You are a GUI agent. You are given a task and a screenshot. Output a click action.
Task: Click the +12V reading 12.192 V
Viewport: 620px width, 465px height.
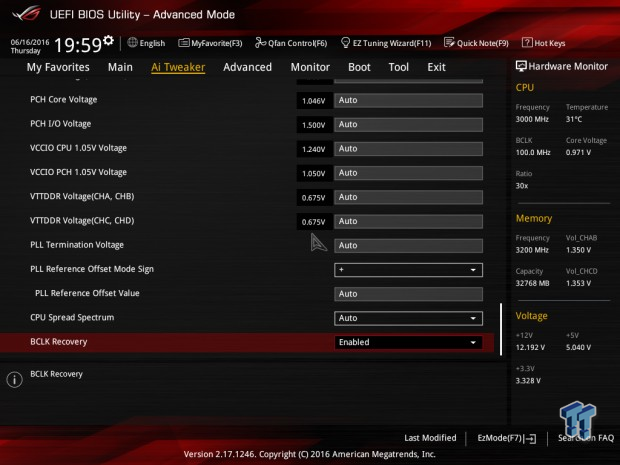click(x=530, y=347)
